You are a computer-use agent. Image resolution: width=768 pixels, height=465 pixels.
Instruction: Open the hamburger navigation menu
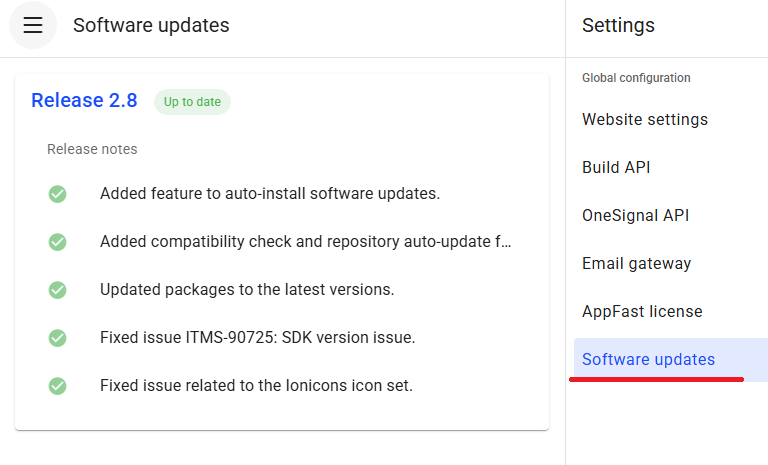[33, 26]
